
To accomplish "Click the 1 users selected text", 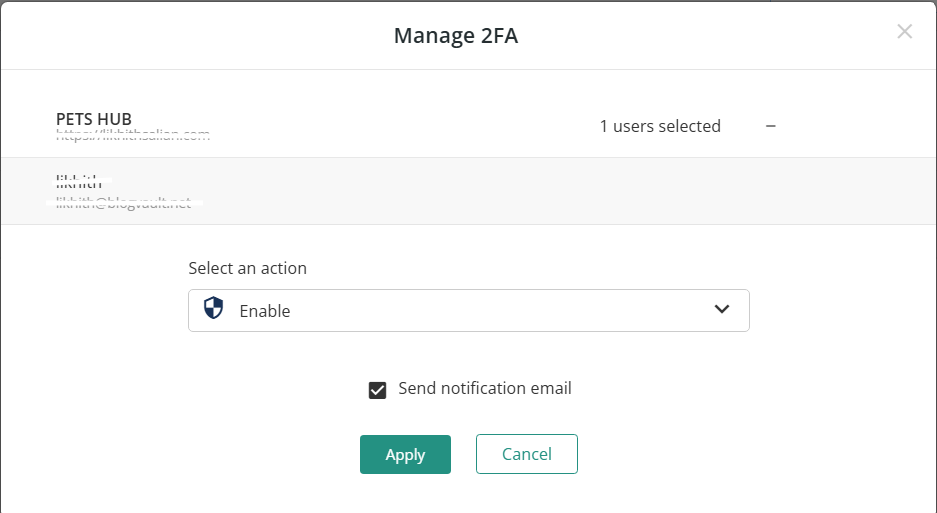I will pos(660,126).
